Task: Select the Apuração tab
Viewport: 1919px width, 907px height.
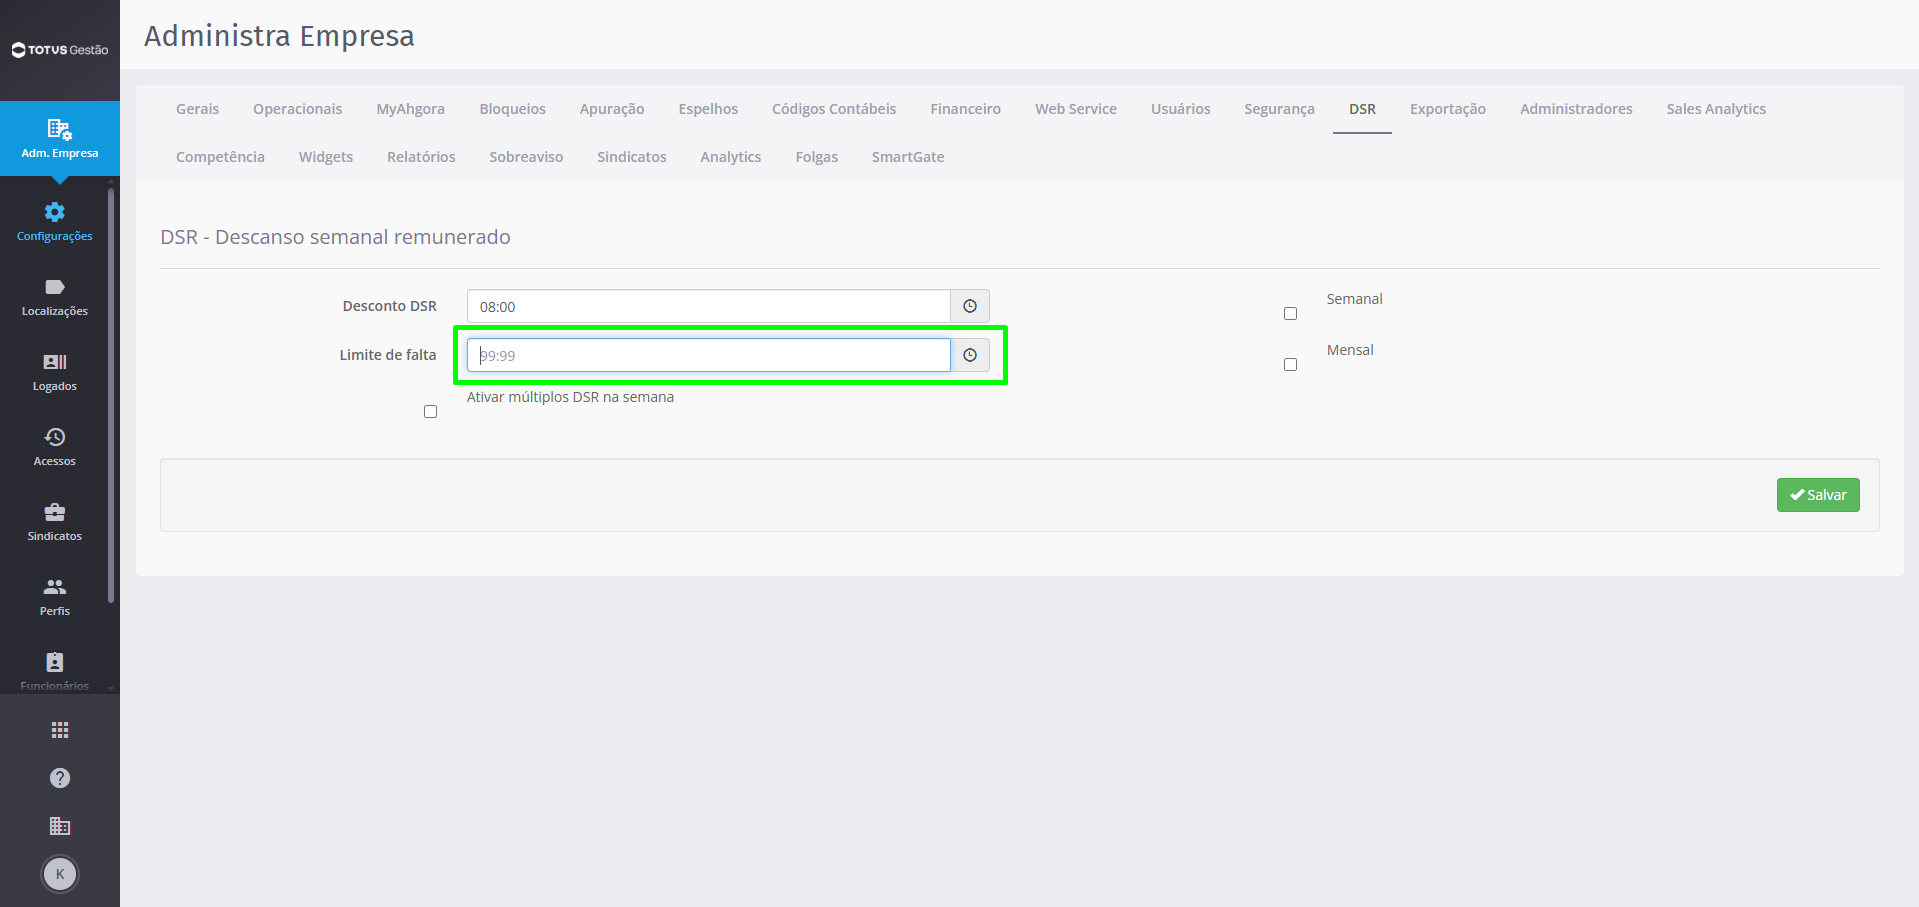Action: click(x=612, y=109)
